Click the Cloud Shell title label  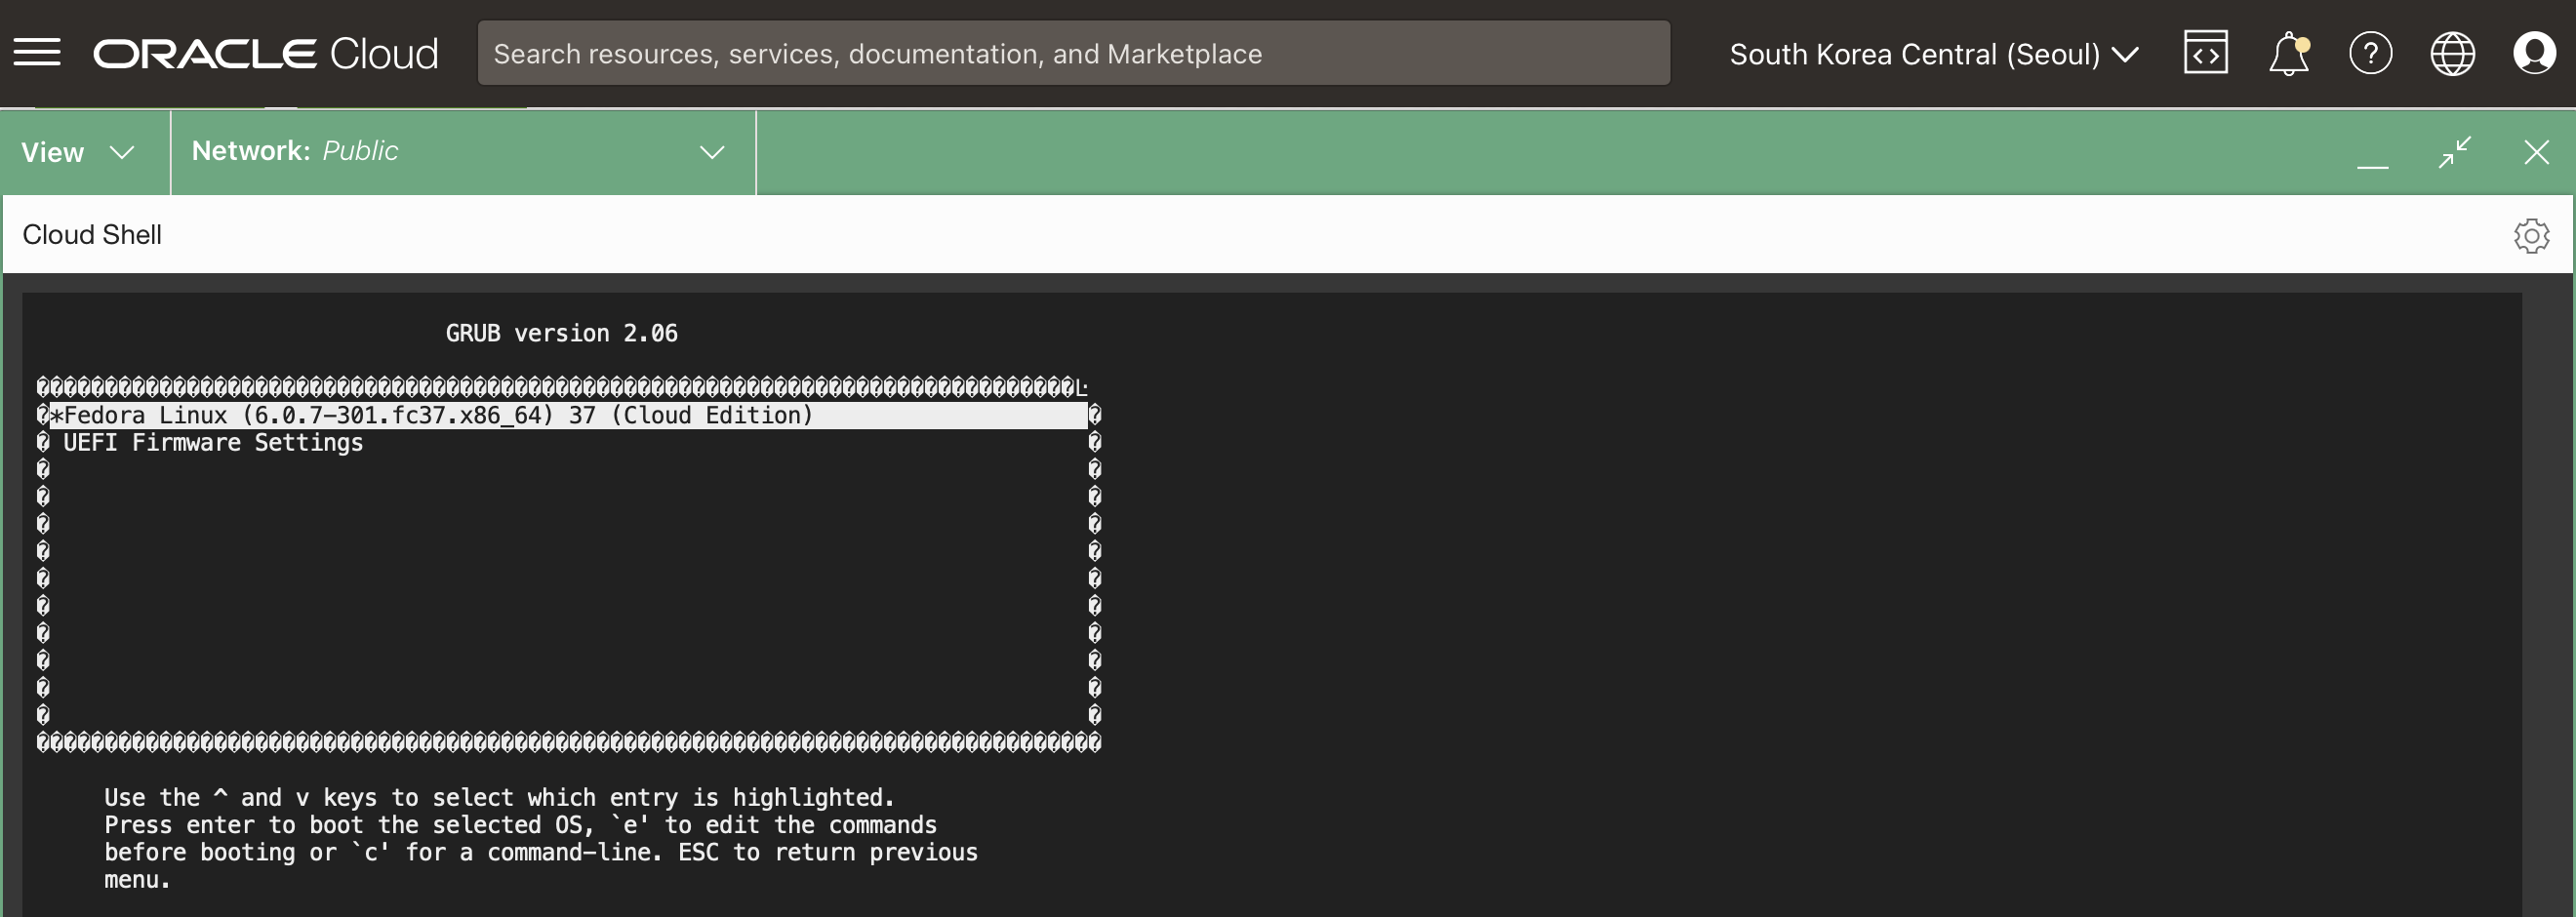(x=92, y=235)
